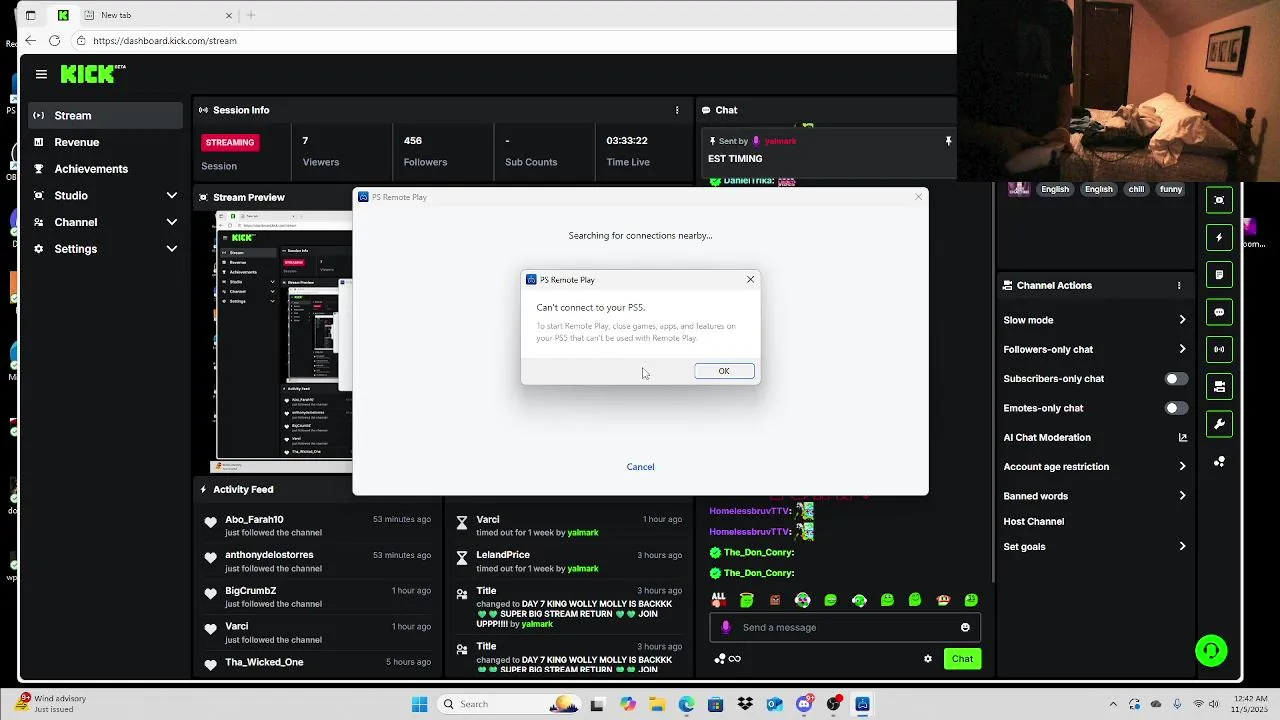Click the notes document widget icon
The image size is (1280, 720).
click(1219, 275)
